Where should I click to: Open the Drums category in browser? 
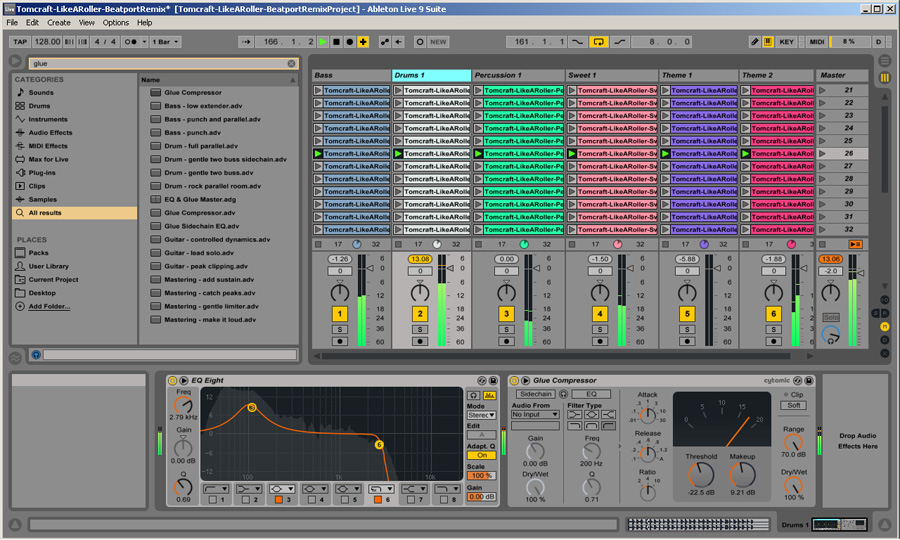point(41,105)
